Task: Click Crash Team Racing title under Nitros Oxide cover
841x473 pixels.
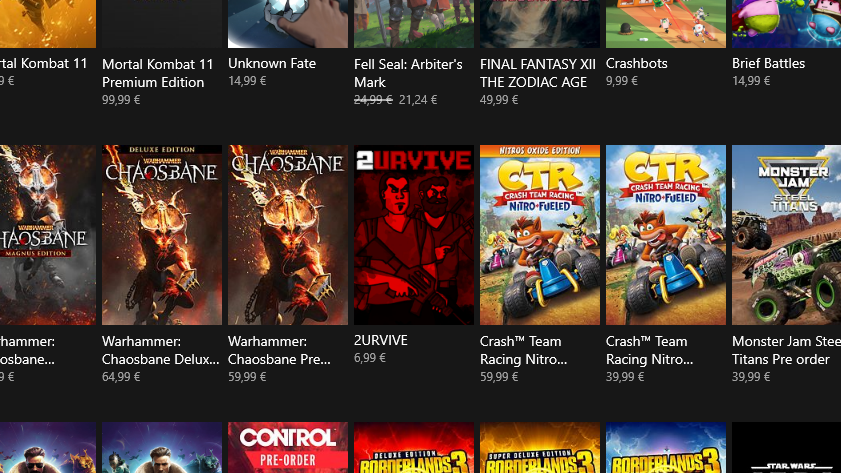Action: pos(523,350)
